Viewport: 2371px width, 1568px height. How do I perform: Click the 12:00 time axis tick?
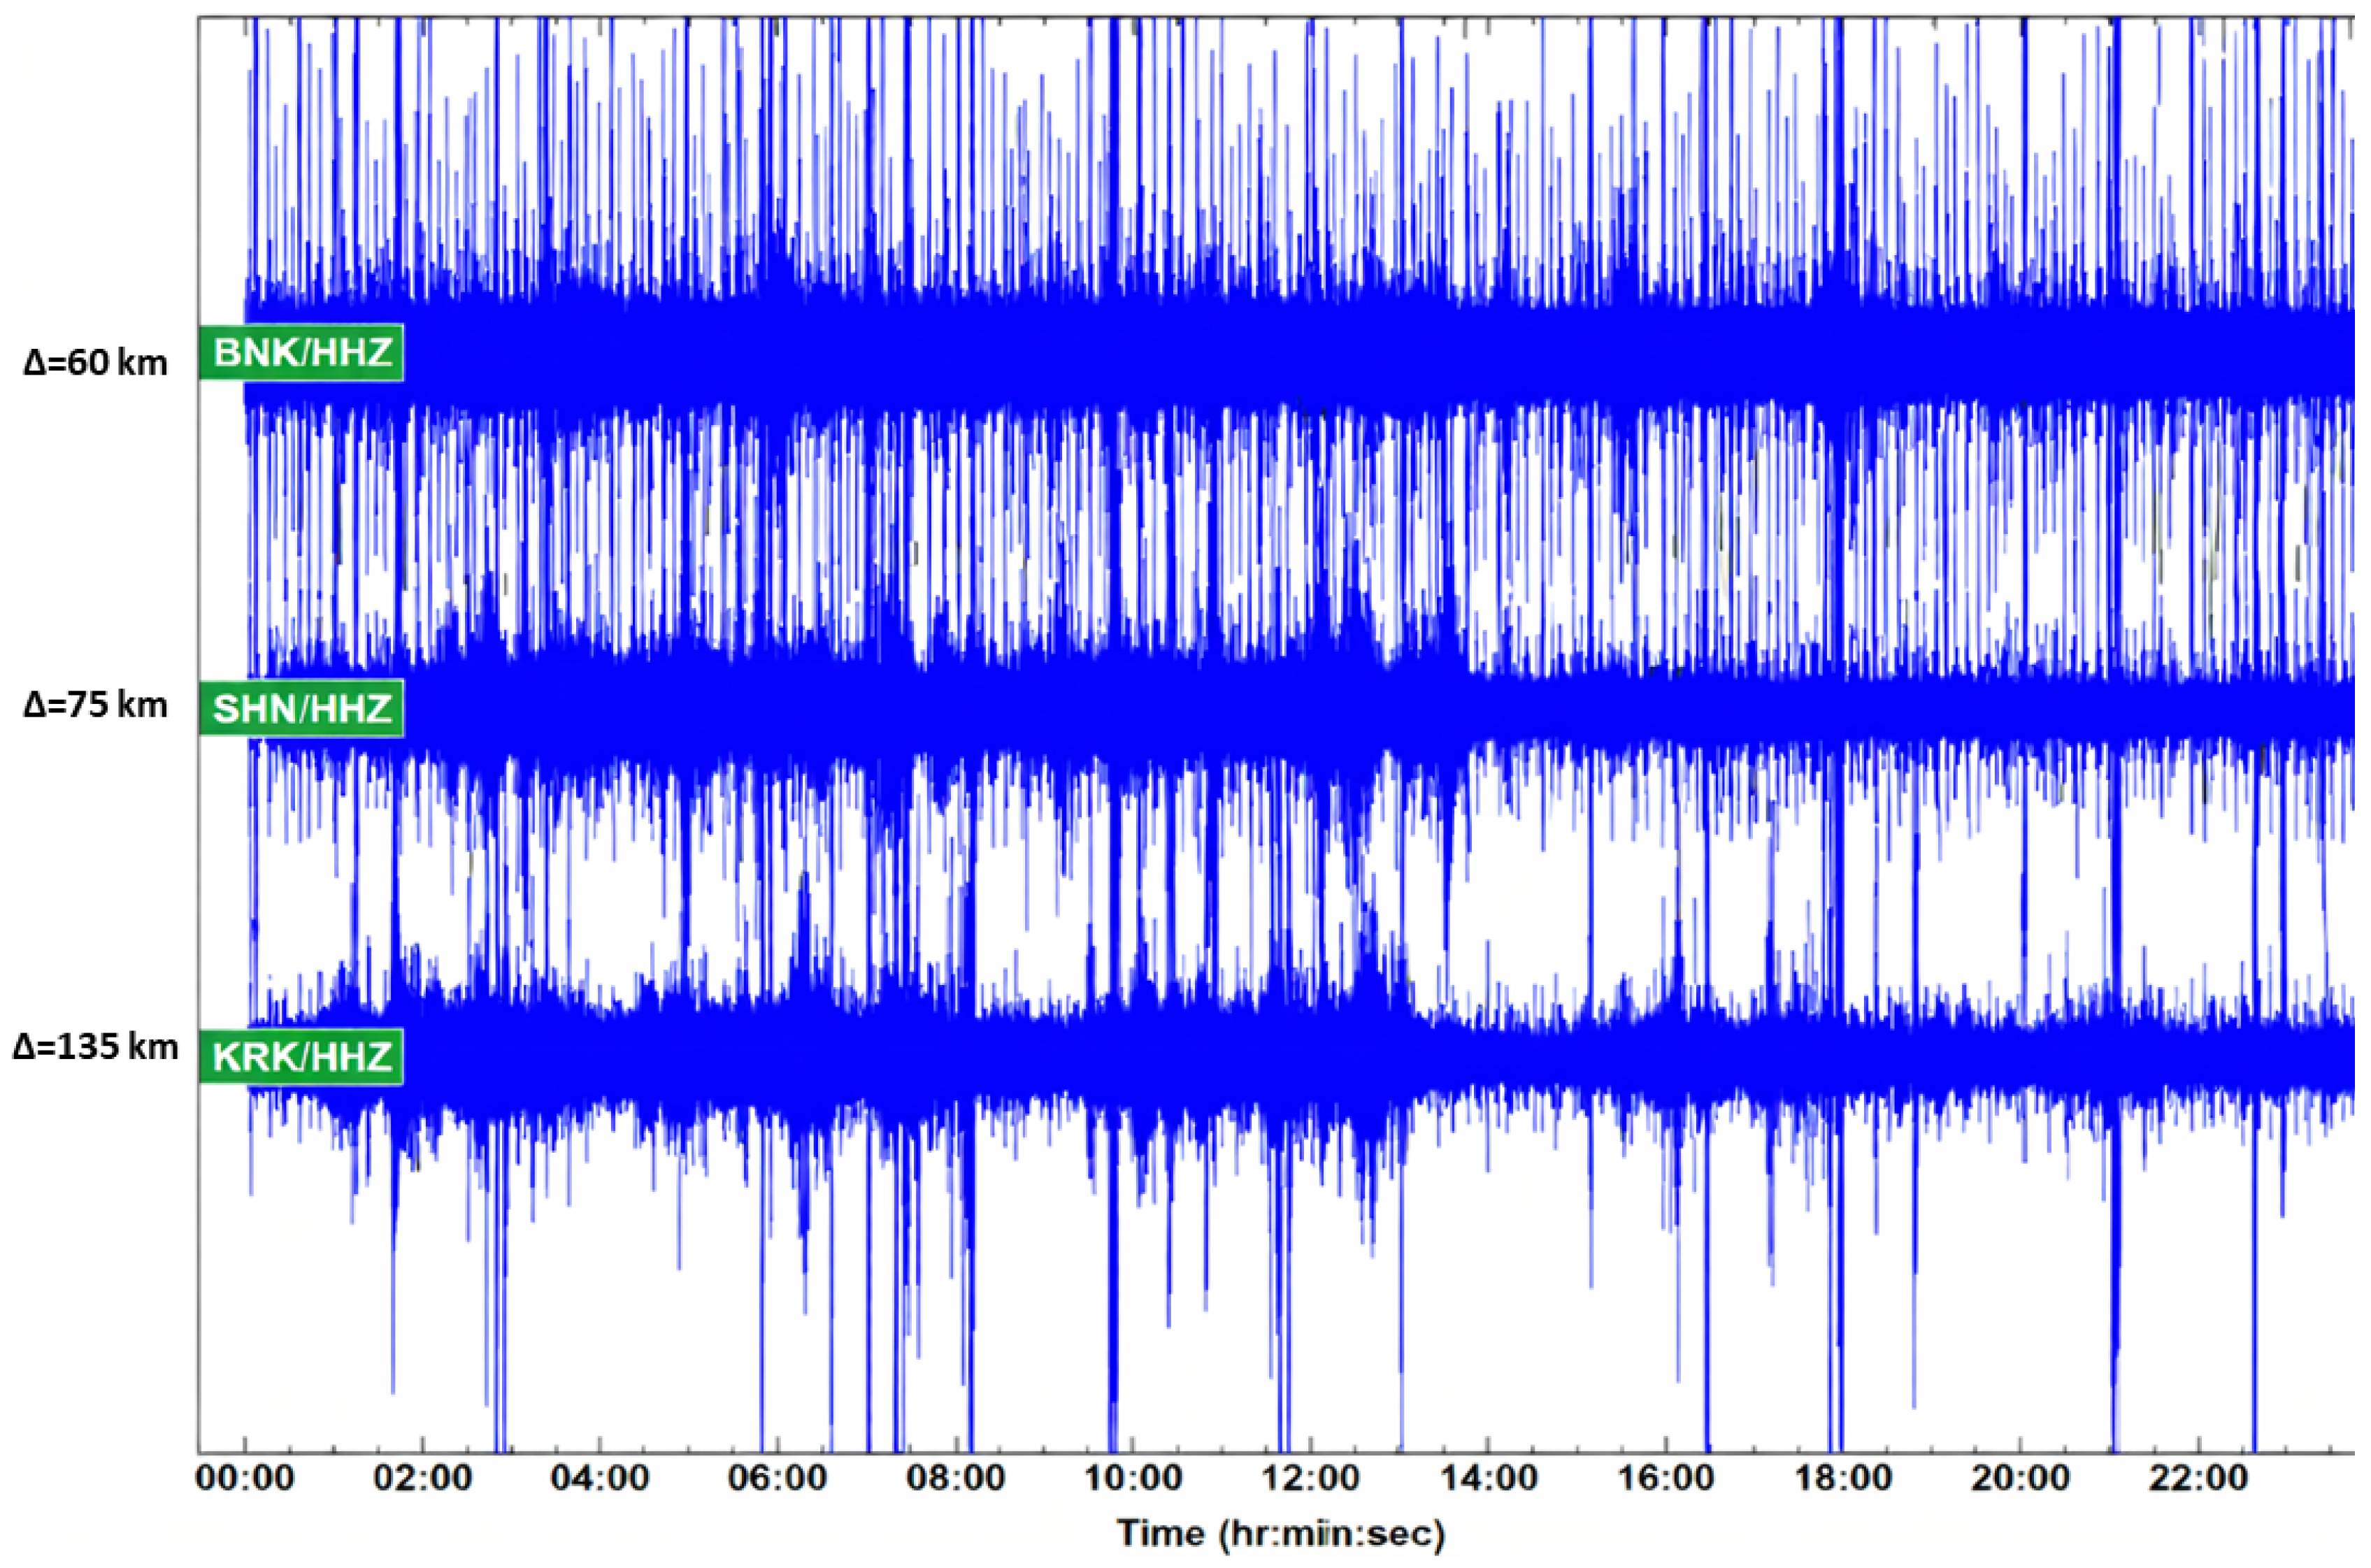point(1310,1478)
